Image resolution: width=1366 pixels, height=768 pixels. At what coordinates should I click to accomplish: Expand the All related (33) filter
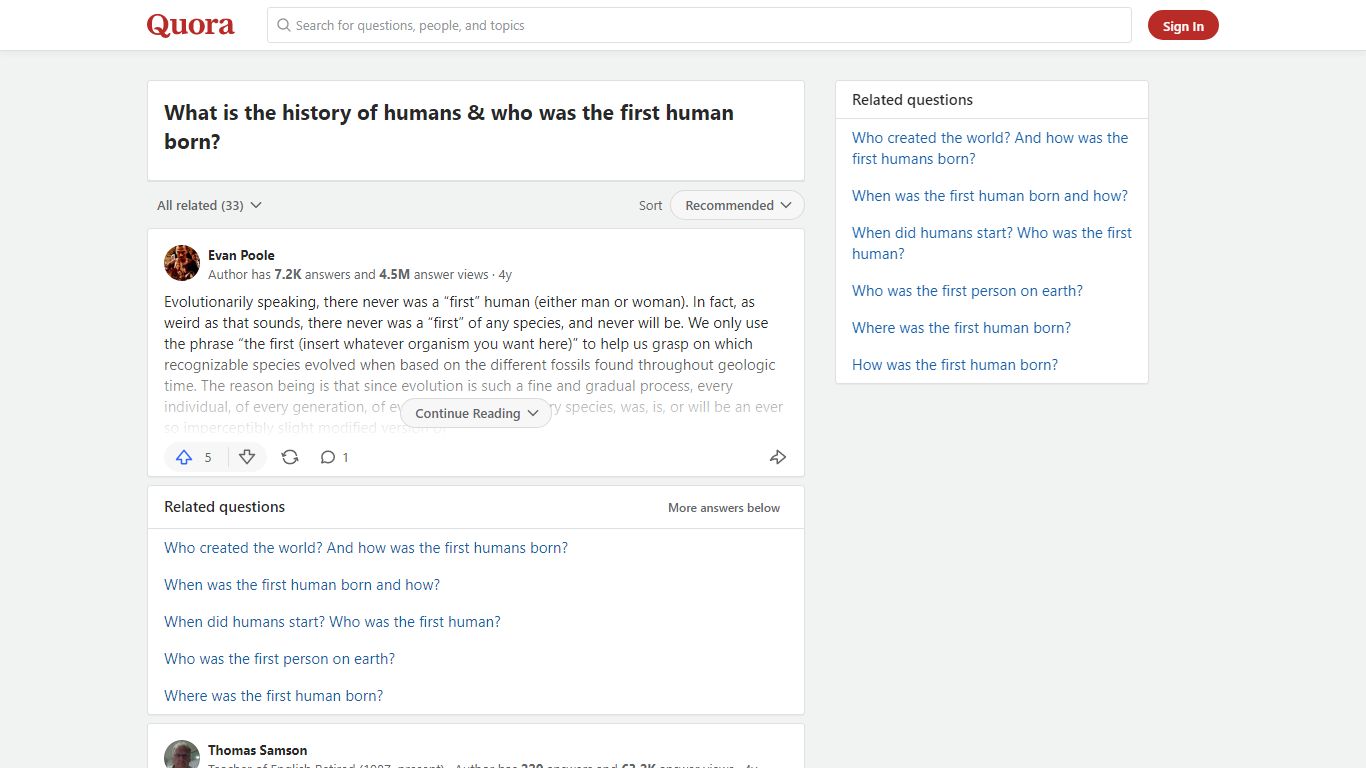[x=209, y=205]
